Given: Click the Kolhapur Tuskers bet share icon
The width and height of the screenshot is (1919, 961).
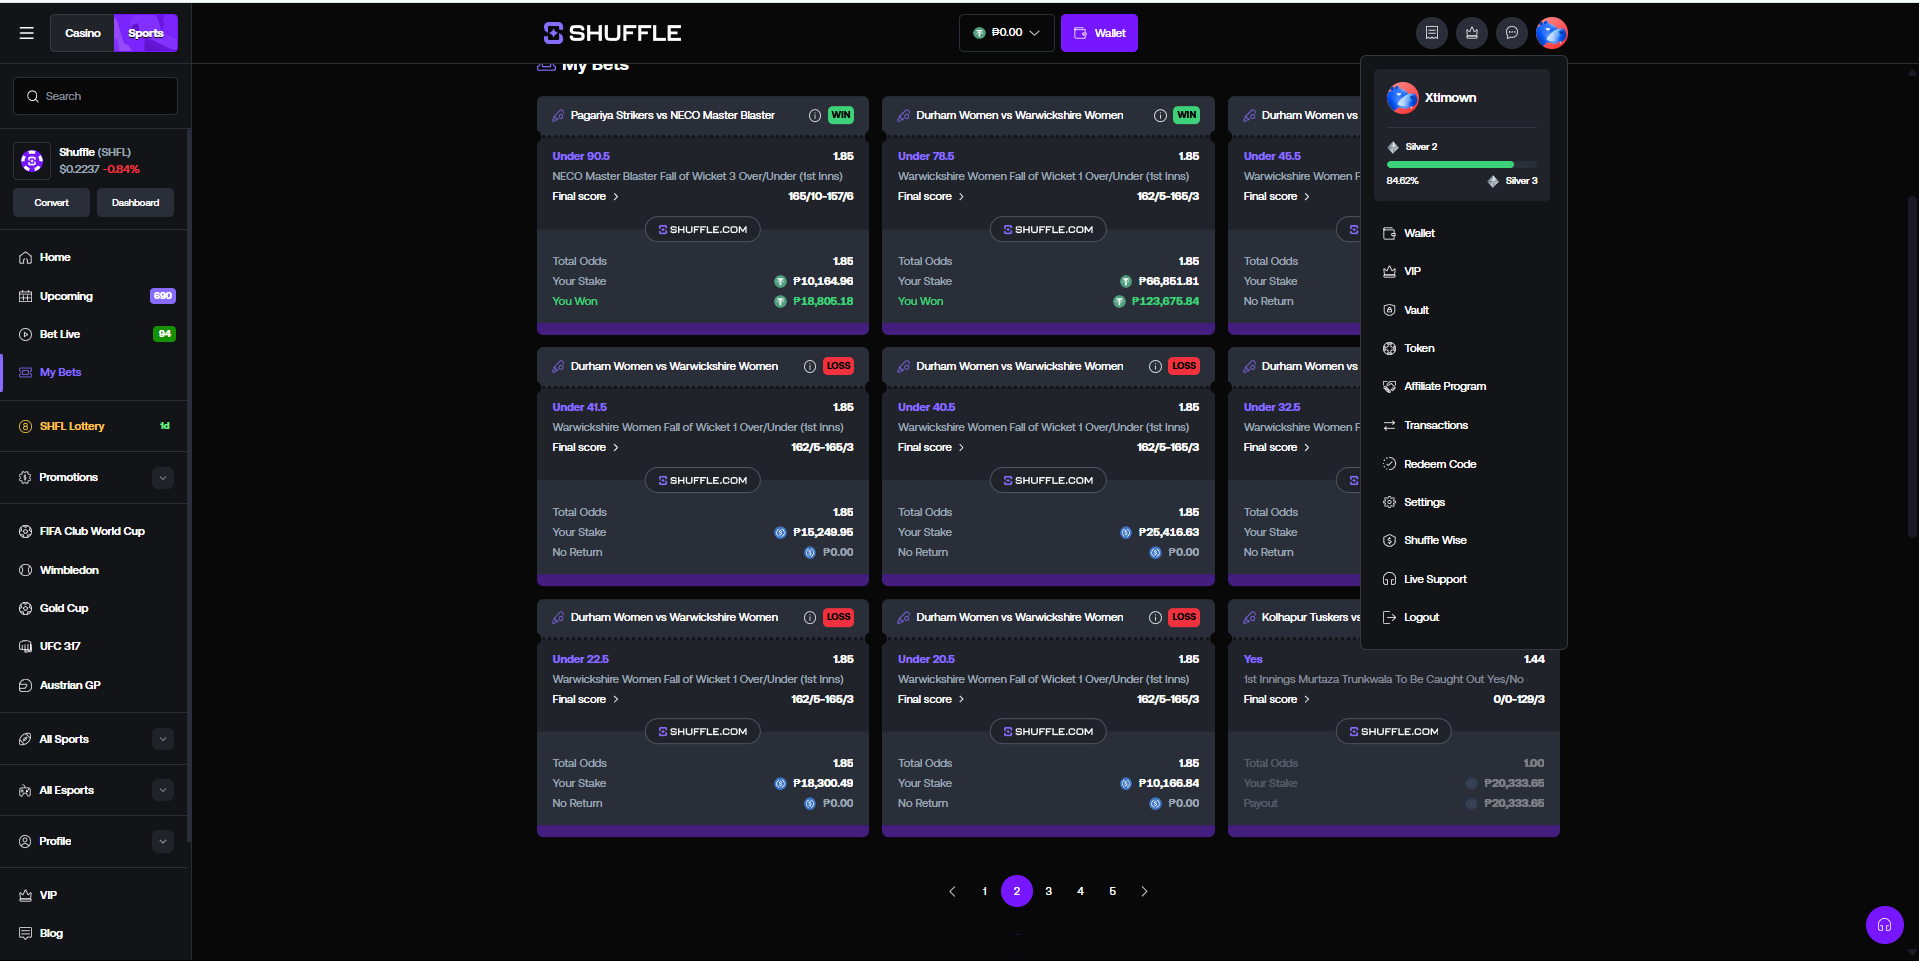Looking at the screenshot, I should pos(1249,617).
